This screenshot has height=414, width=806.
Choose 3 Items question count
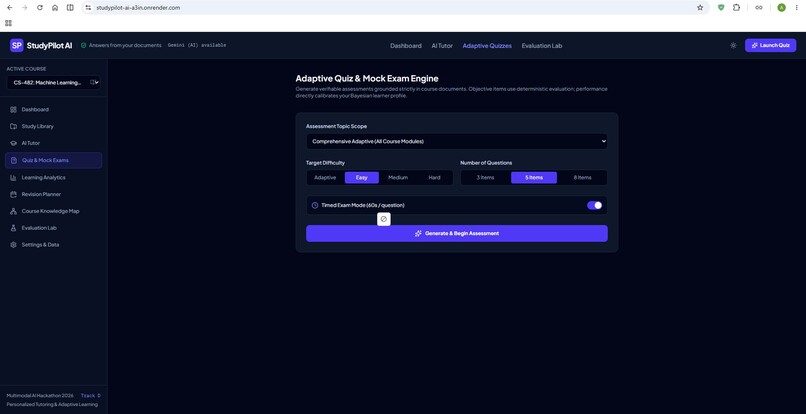click(x=485, y=177)
